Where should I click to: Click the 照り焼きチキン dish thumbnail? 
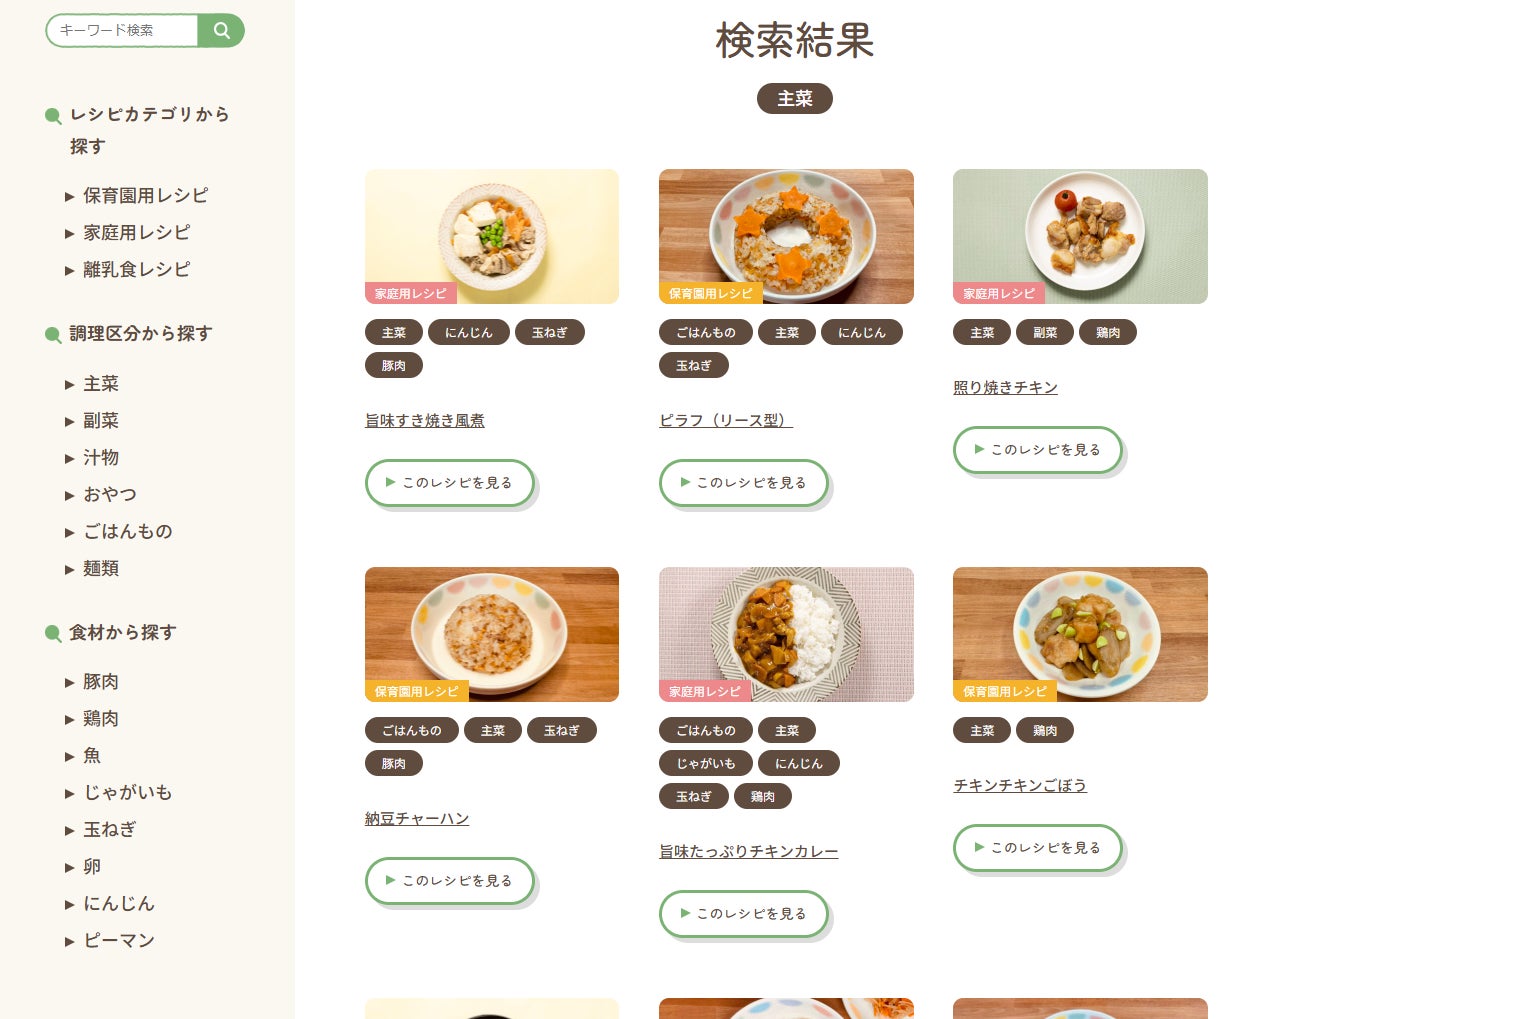[1080, 236]
